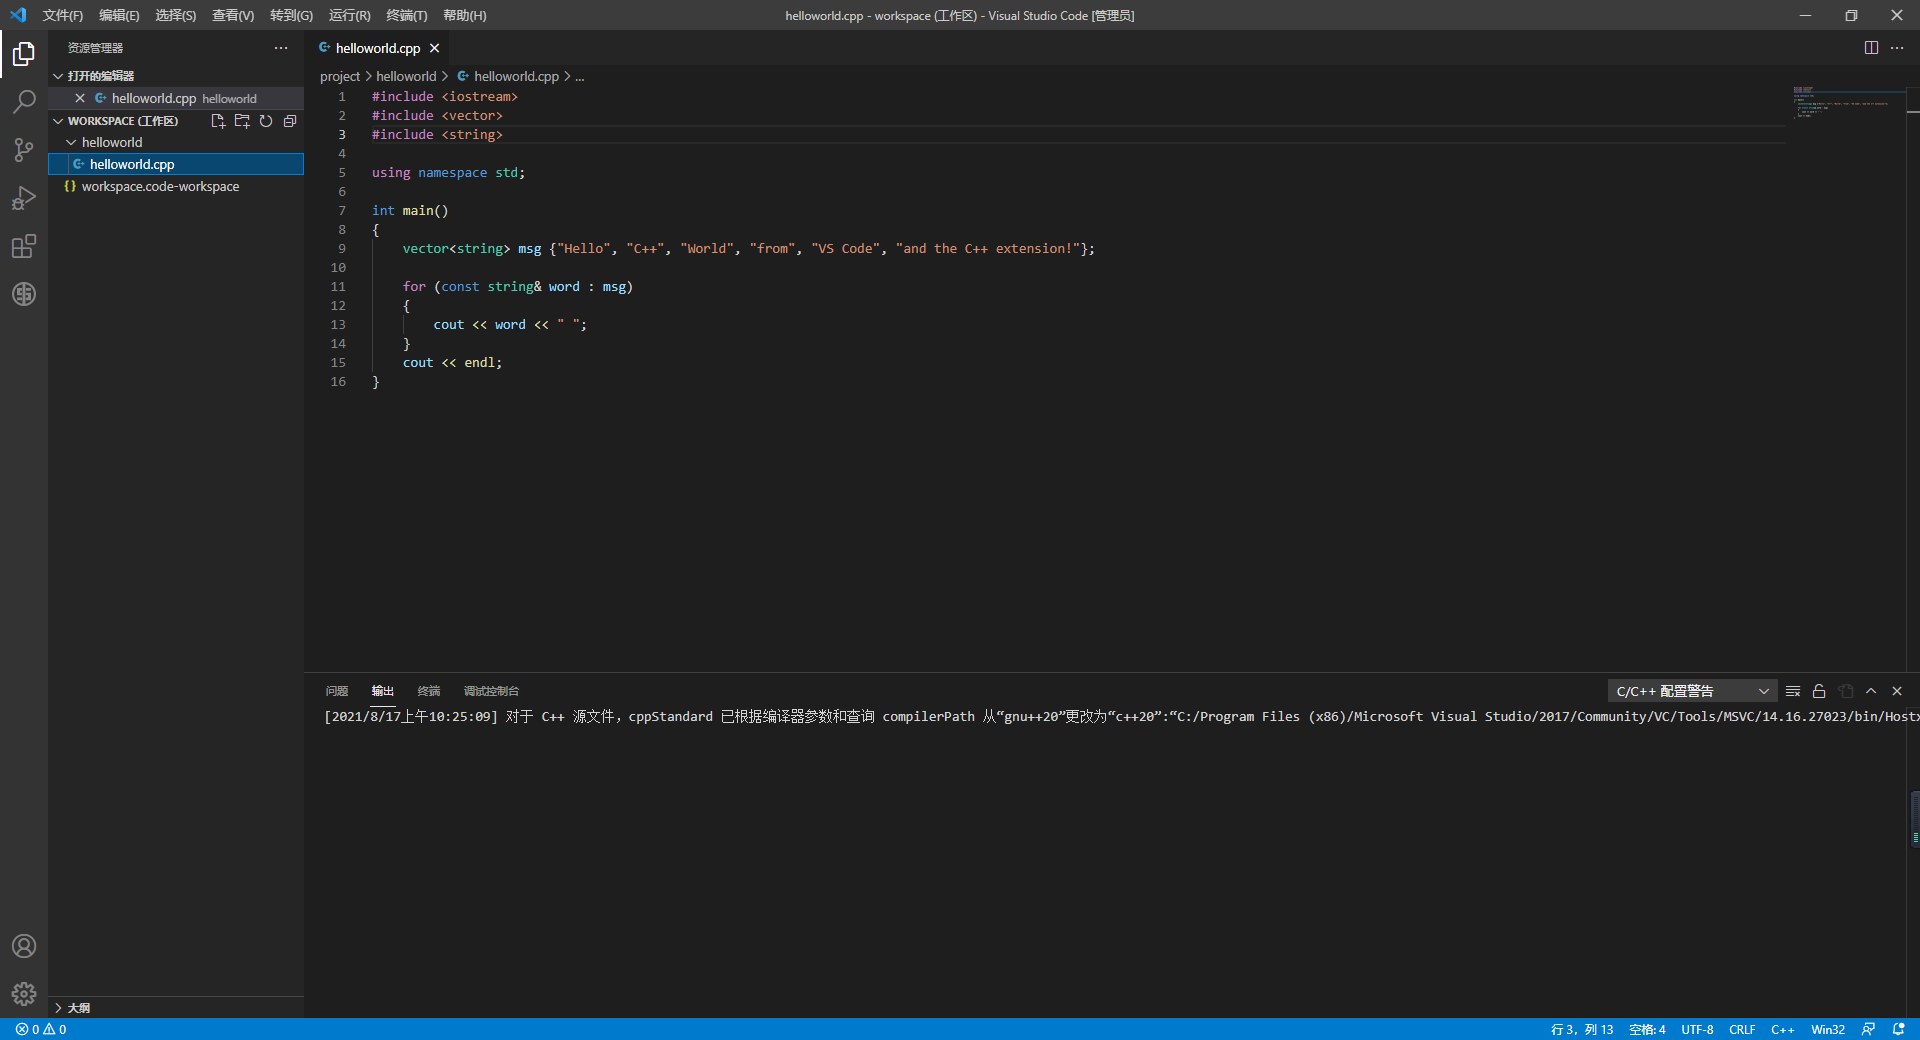1920x1040 pixels.
Task: Change encoding via UTF-8 status item
Action: (1697, 1029)
